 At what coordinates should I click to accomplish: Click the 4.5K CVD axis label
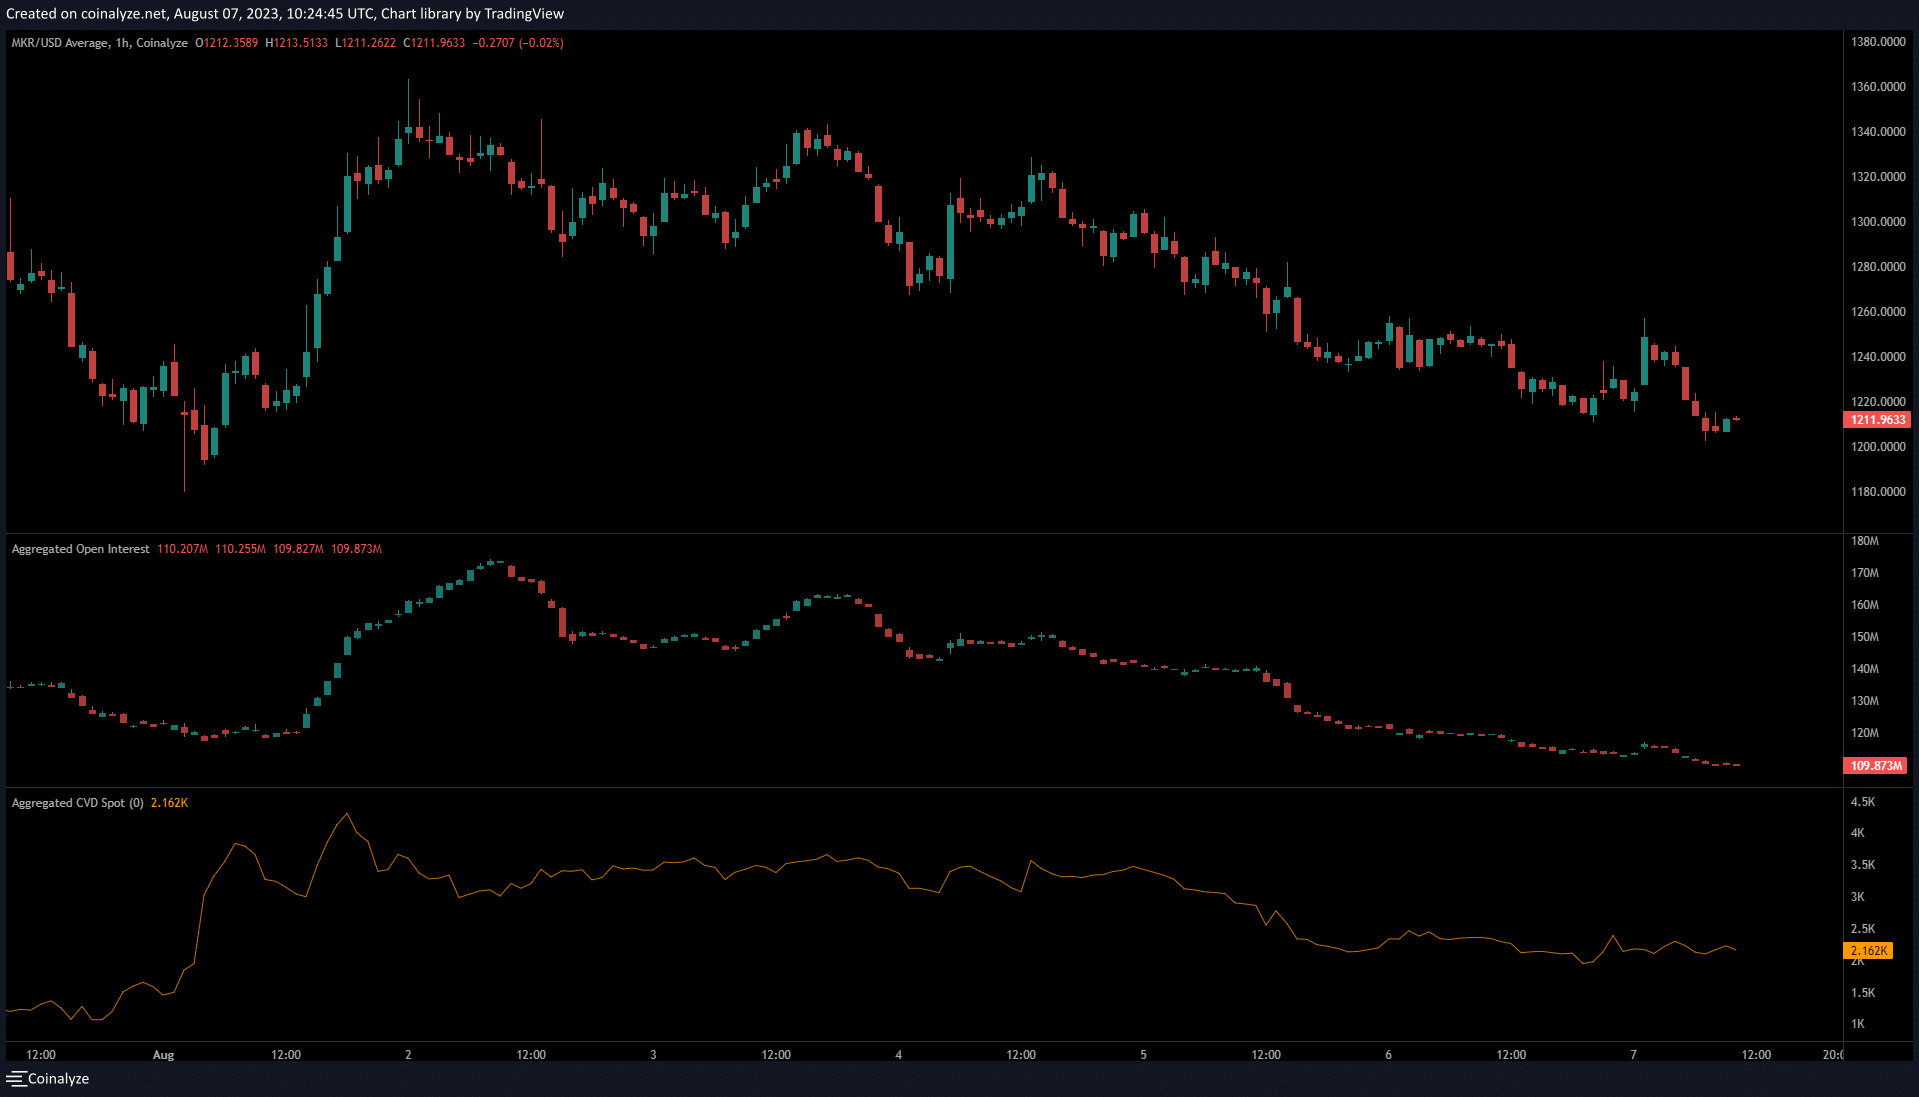tap(1862, 802)
